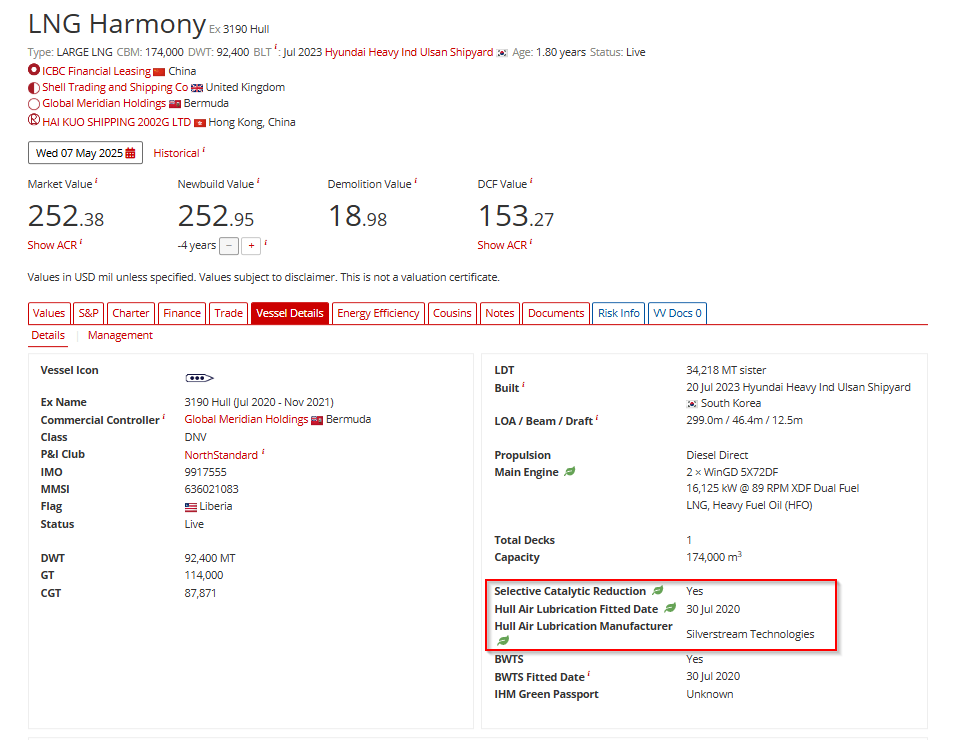Increase newbuild years with the plus button

tap(251, 245)
